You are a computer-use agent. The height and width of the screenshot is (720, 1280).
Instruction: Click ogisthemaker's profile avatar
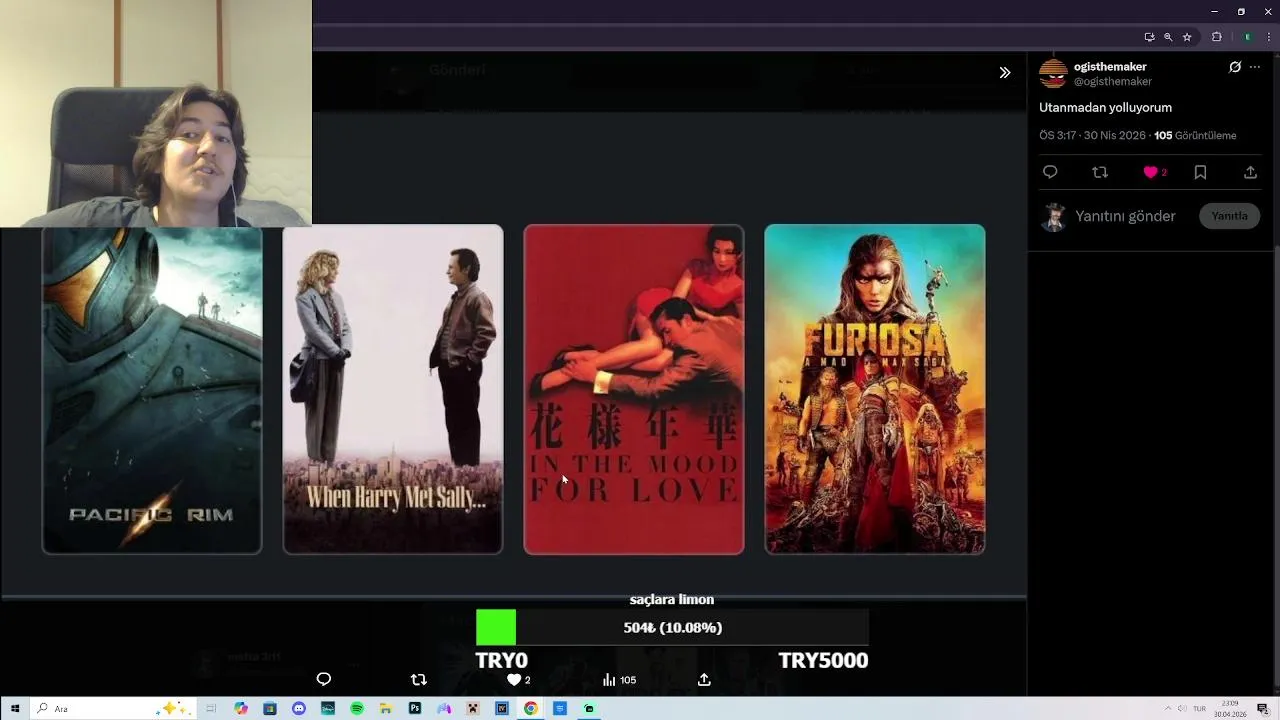point(1053,74)
